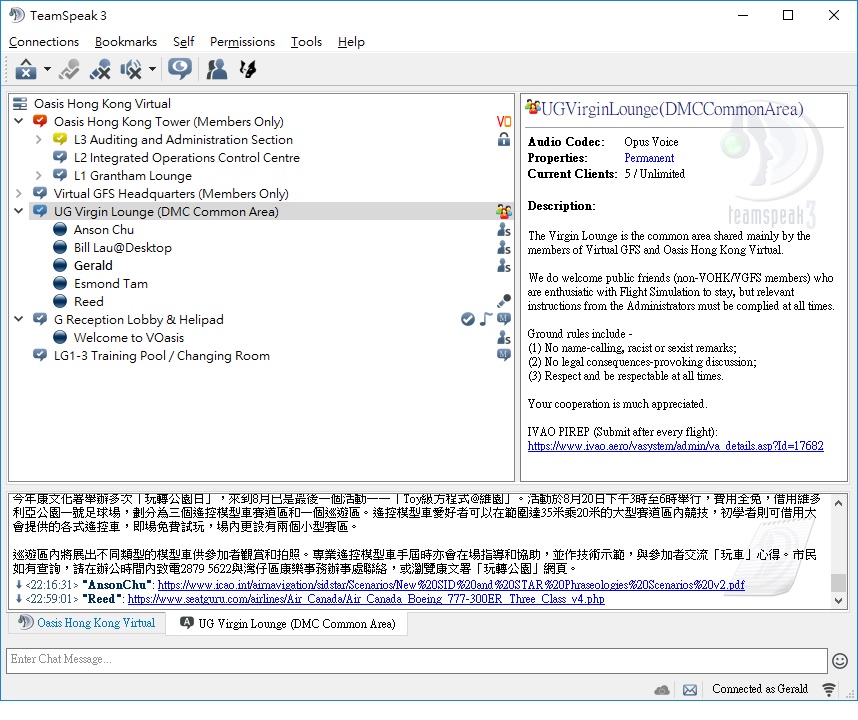Expand the Virtual GFS Headquarters channel
The height and width of the screenshot is (720, 858).
(19, 194)
